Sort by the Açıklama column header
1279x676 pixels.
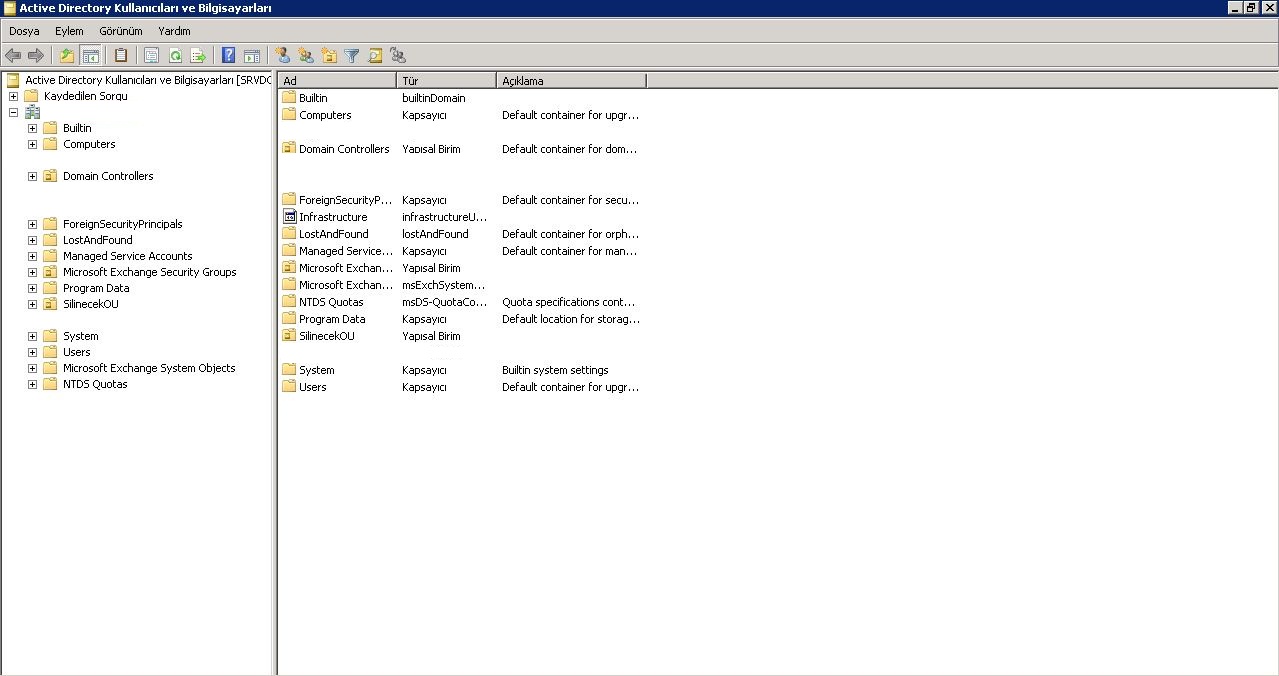(x=571, y=80)
